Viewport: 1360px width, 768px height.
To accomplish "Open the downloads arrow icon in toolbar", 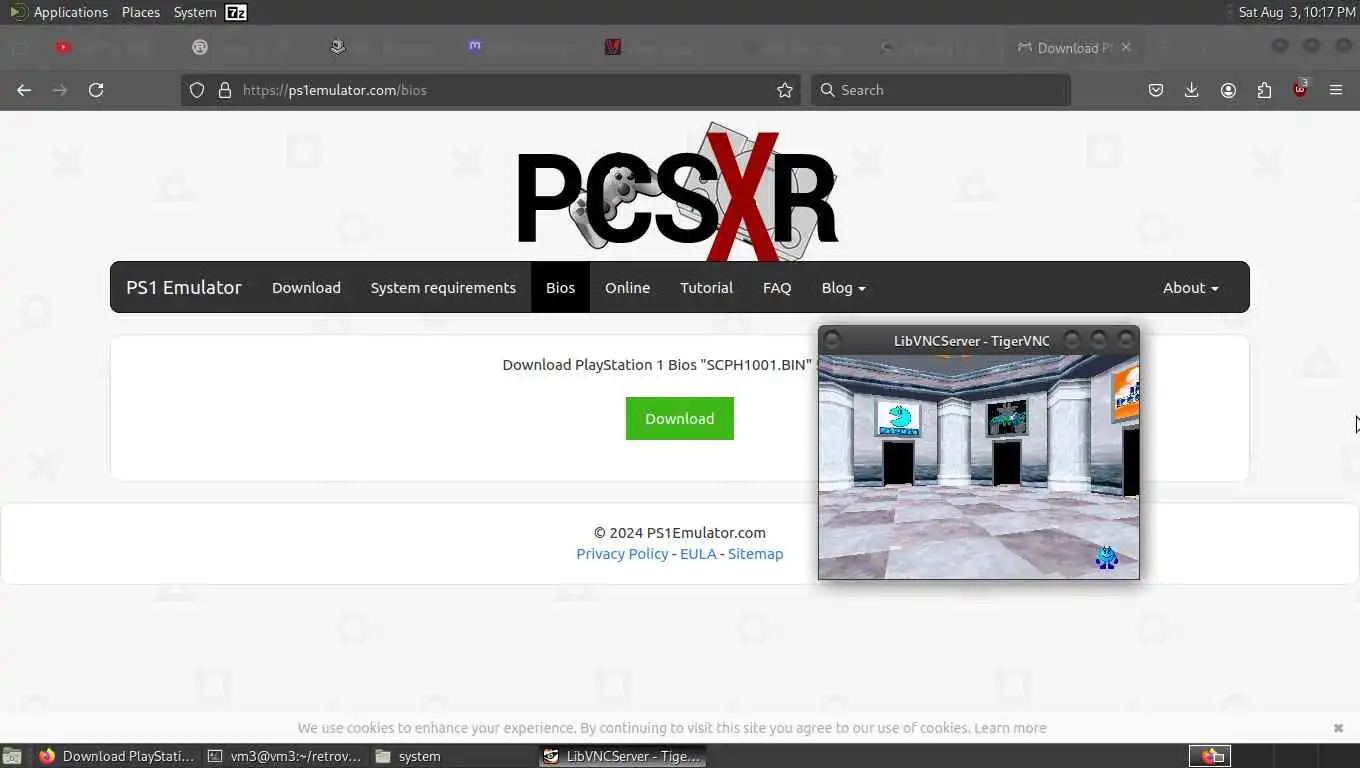I will point(1192,90).
